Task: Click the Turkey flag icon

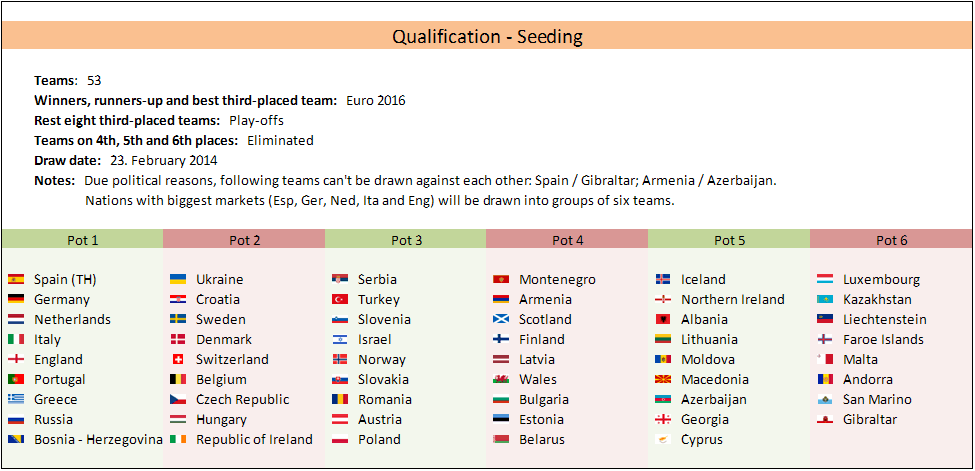Action: point(340,300)
